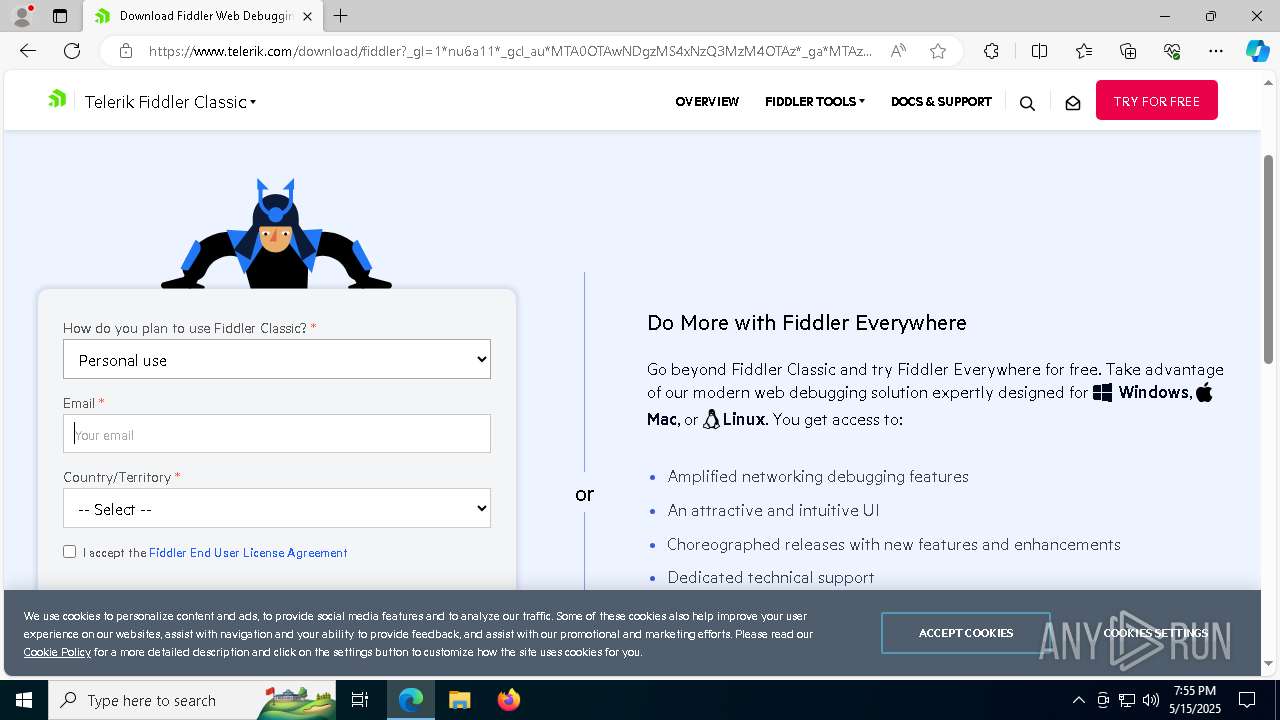This screenshot has width=1280, height=720.
Task: Click the envelope contact icon
Action: (1073, 103)
